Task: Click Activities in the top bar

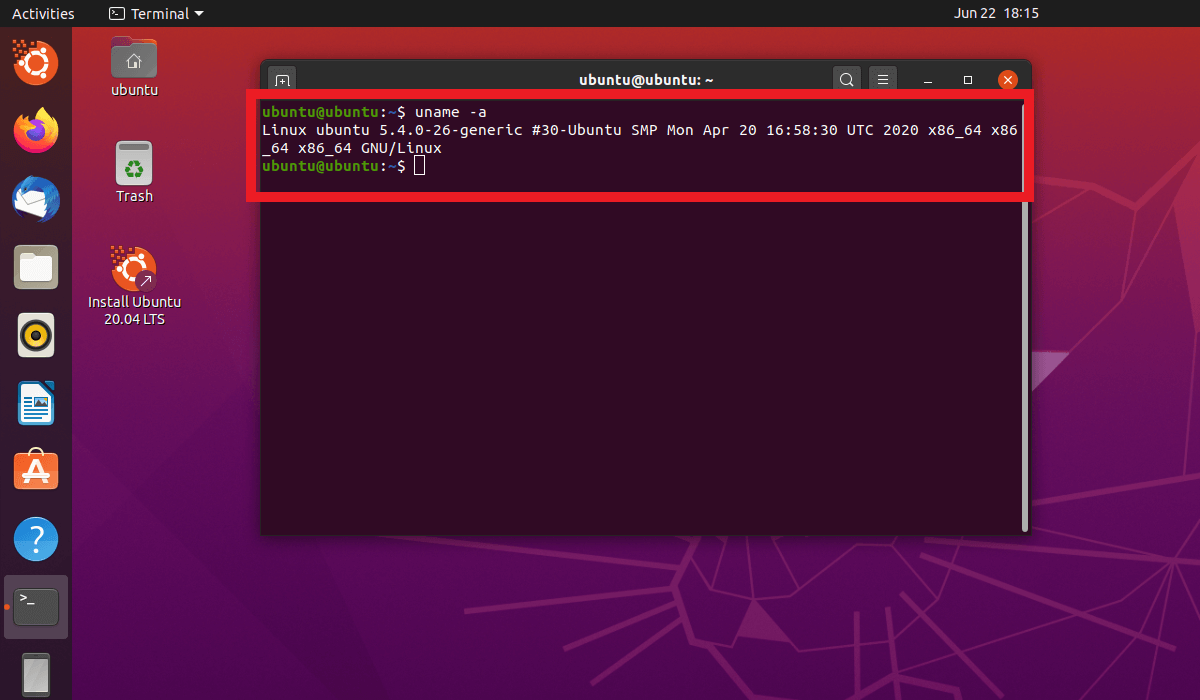Action: 42,13
